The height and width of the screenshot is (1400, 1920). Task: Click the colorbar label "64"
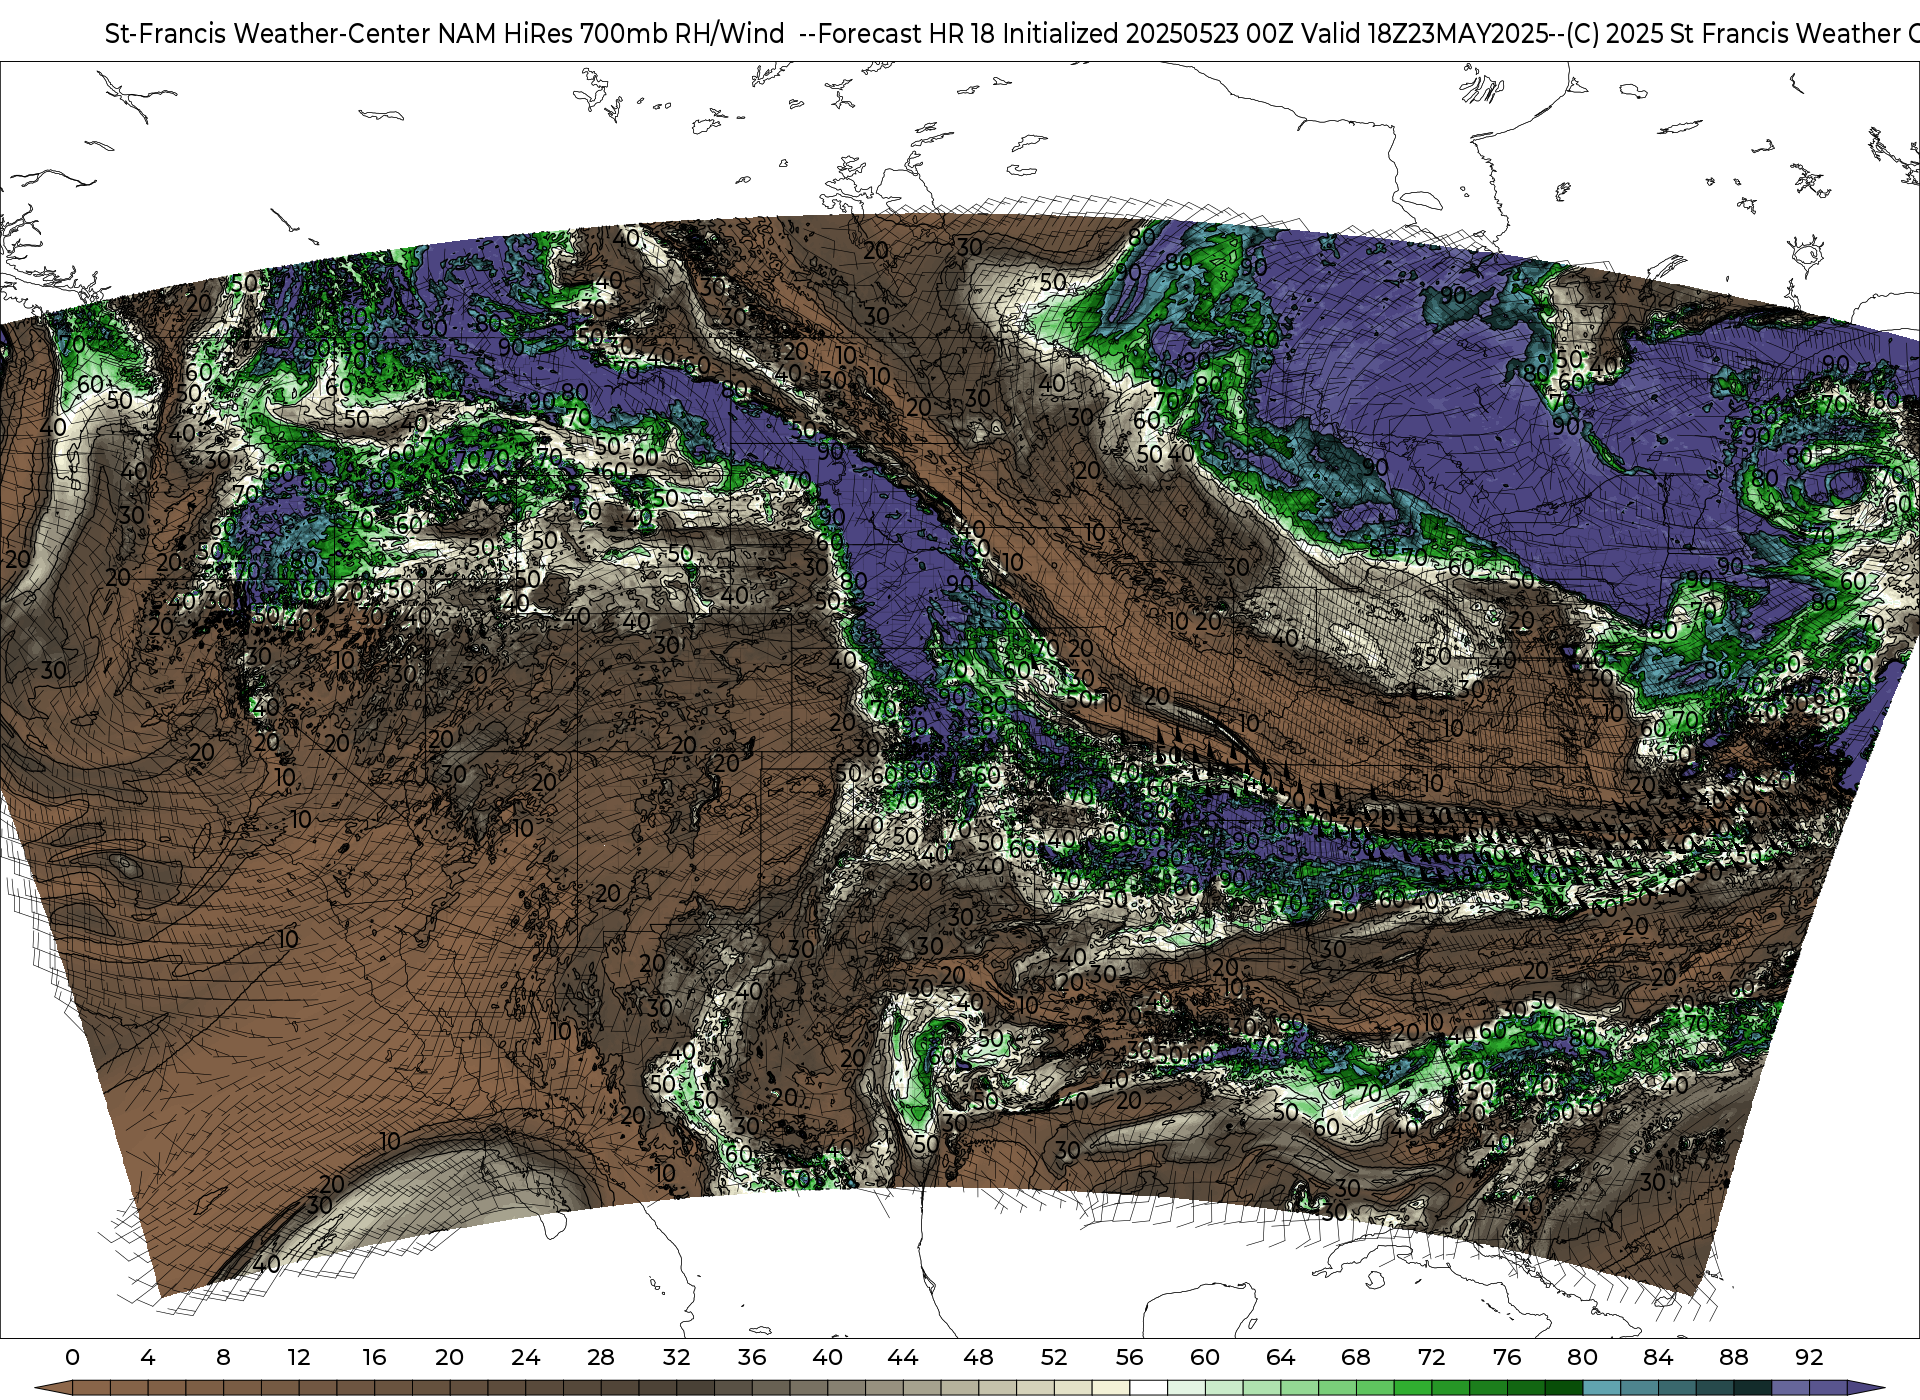[1280, 1357]
